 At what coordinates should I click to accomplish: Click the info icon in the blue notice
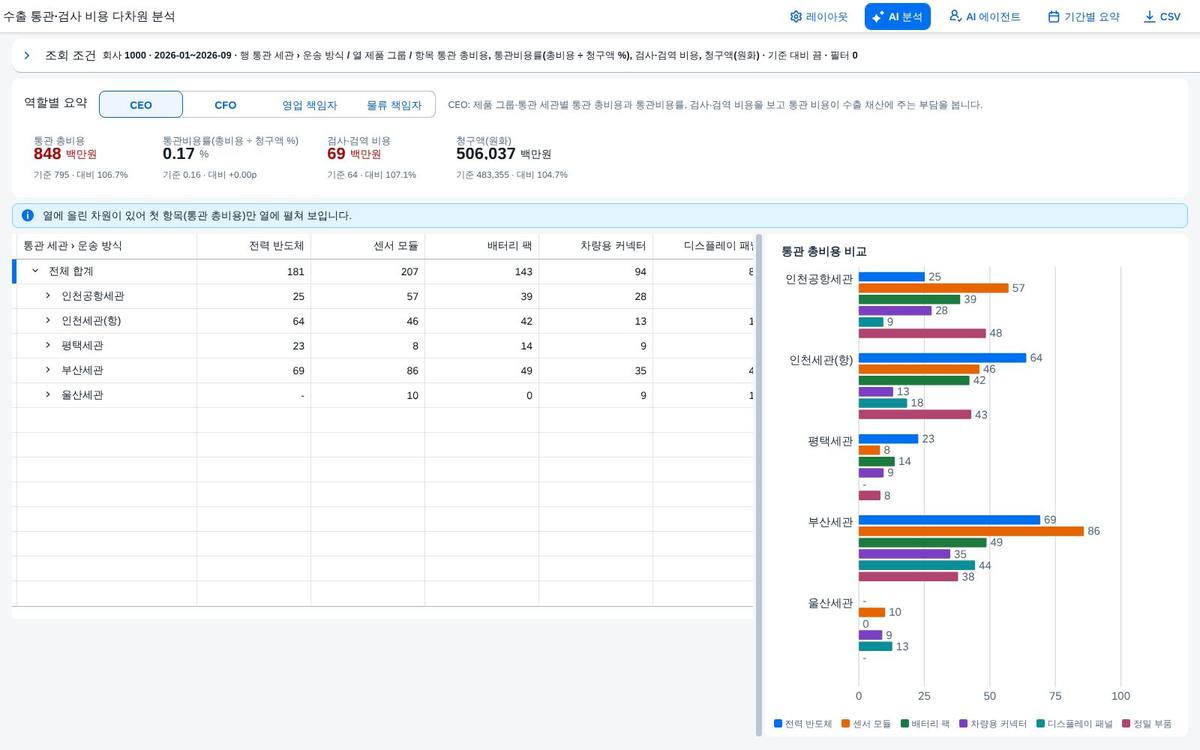click(x=28, y=215)
